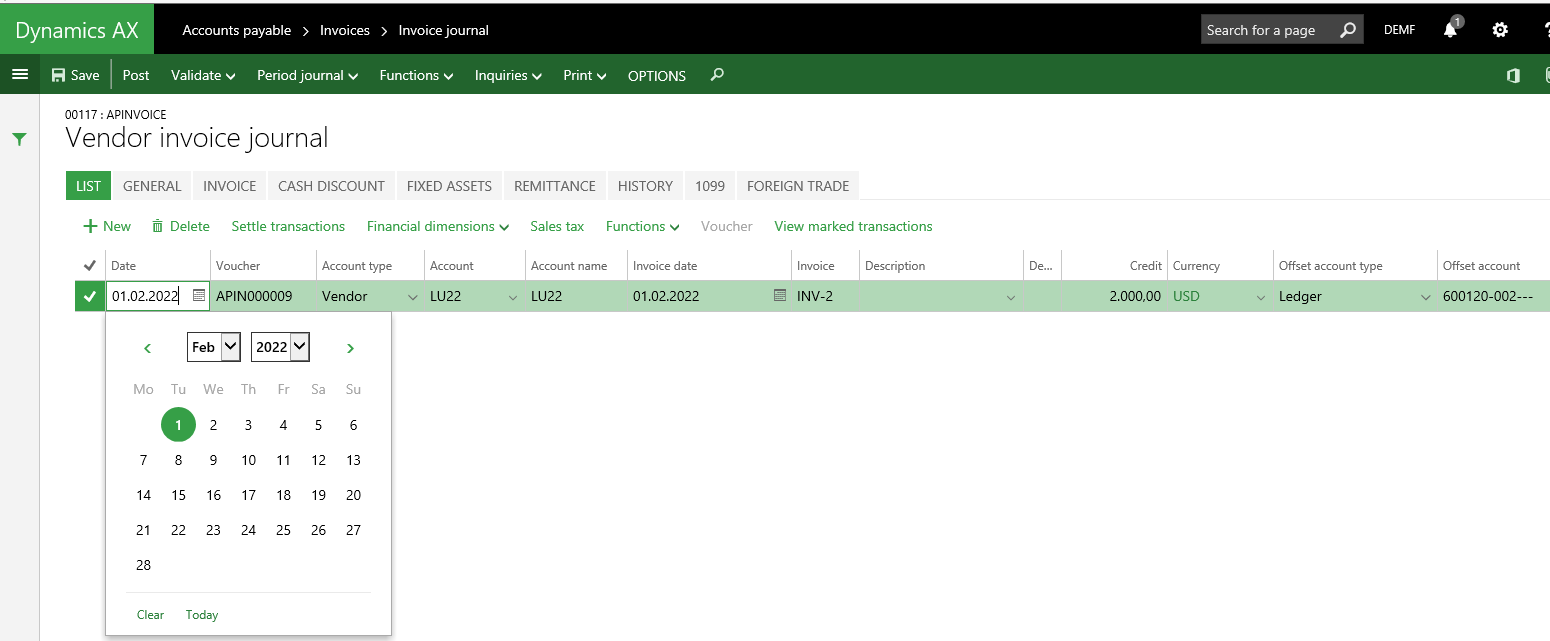The height and width of the screenshot is (641, 1550).
Task: Go to the previous month in the calendar
Action: point(148,348)
